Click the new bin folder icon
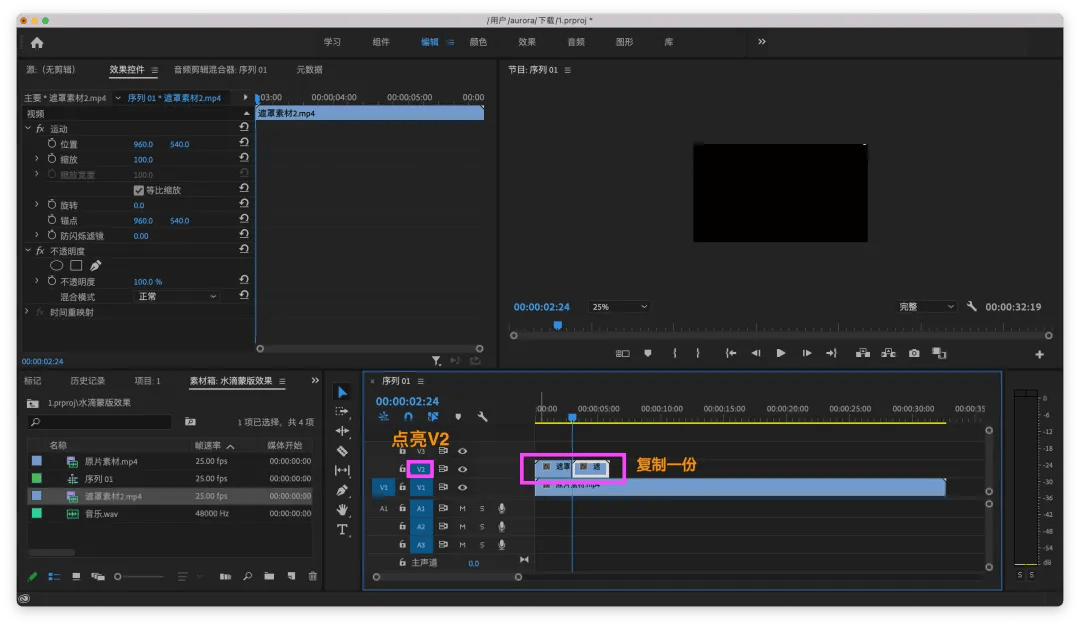The width and height of the screenshot is (1080, 626). [269, 576]
